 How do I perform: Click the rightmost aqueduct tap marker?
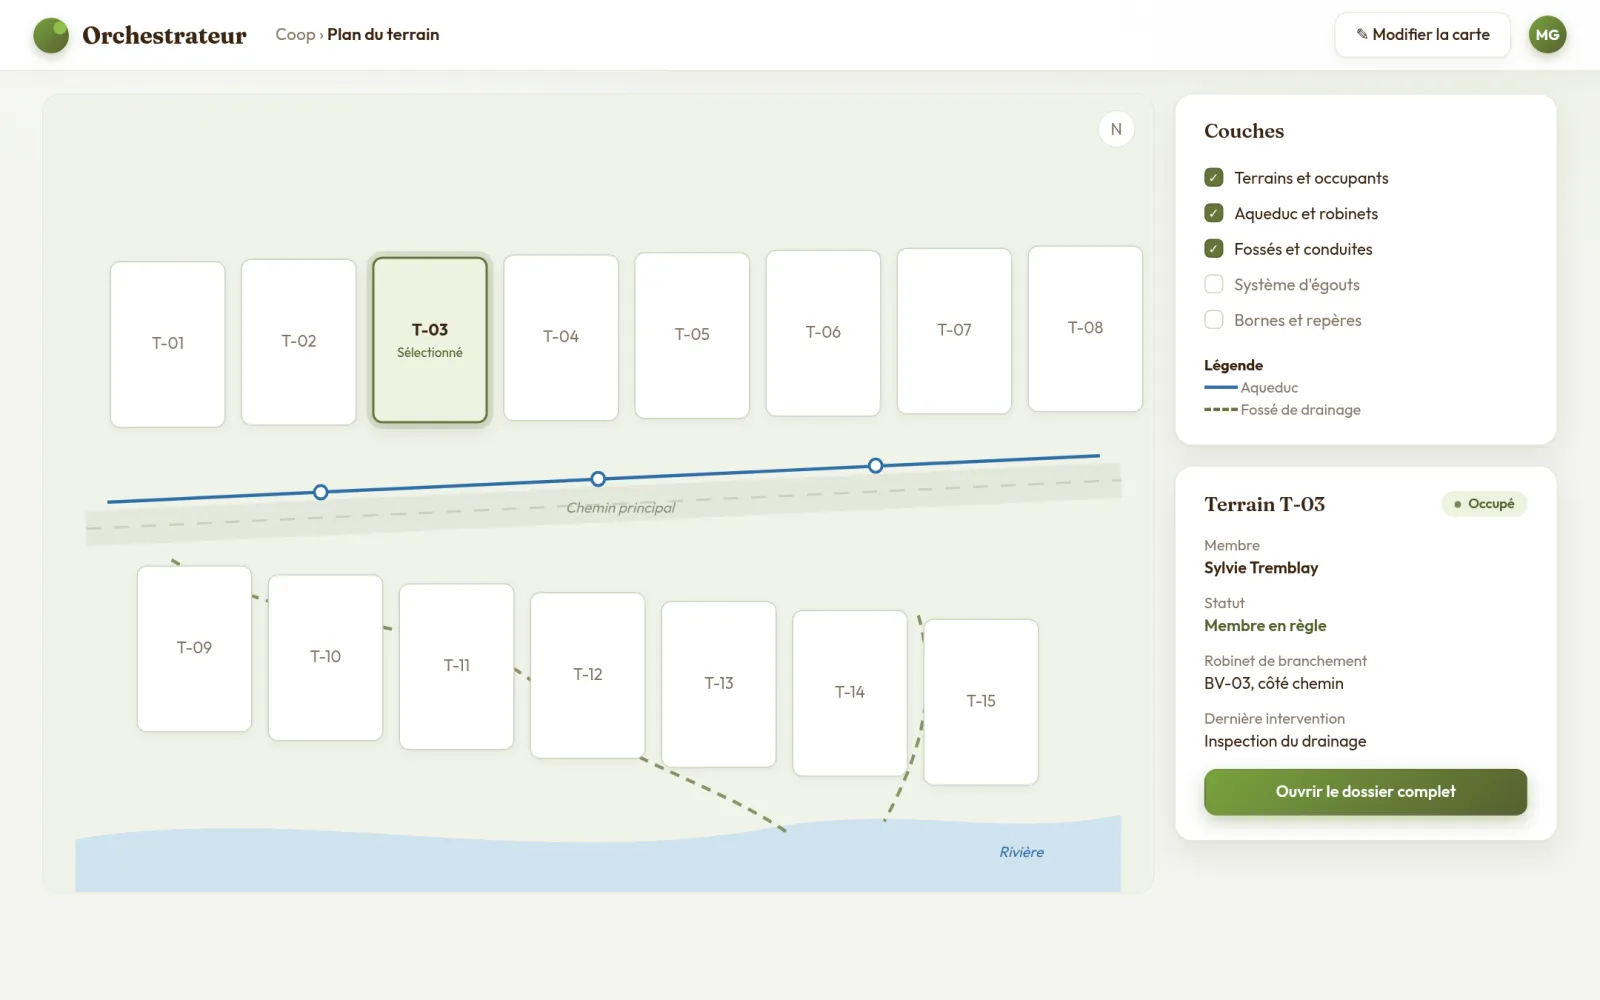pyautogui.click(x=876, y=466)
